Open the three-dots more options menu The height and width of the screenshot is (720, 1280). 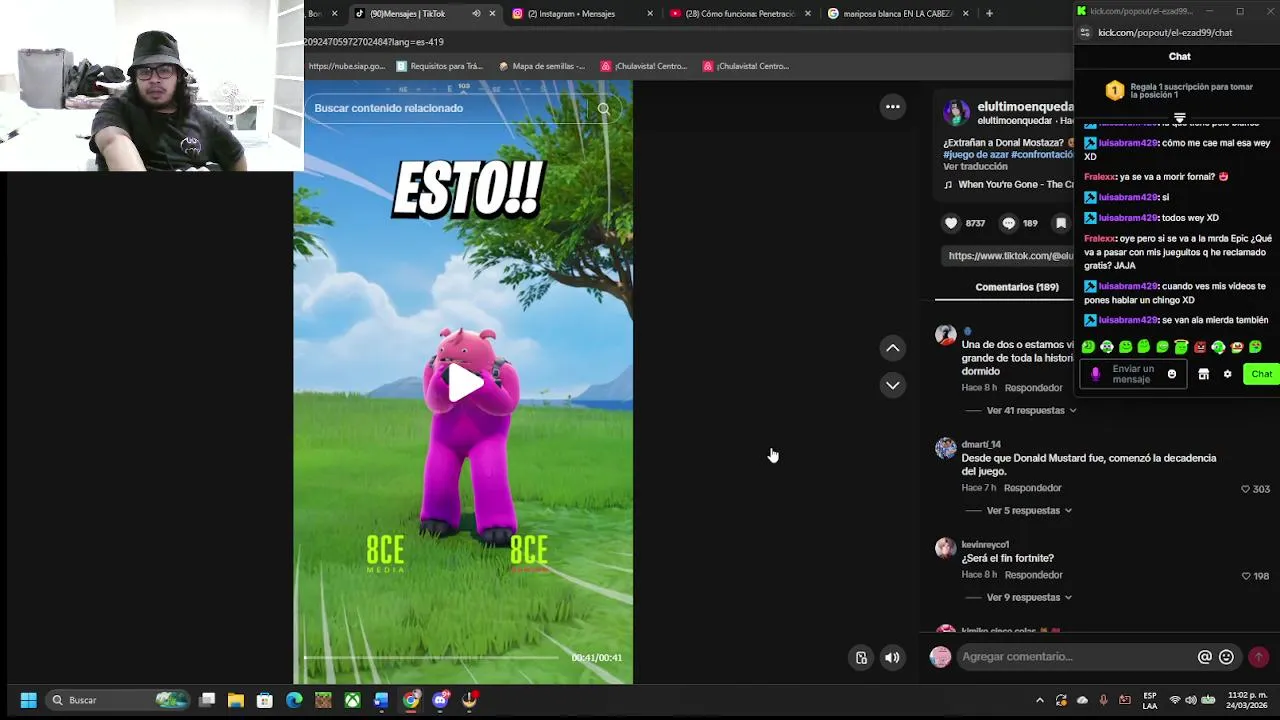coord(893,107)
